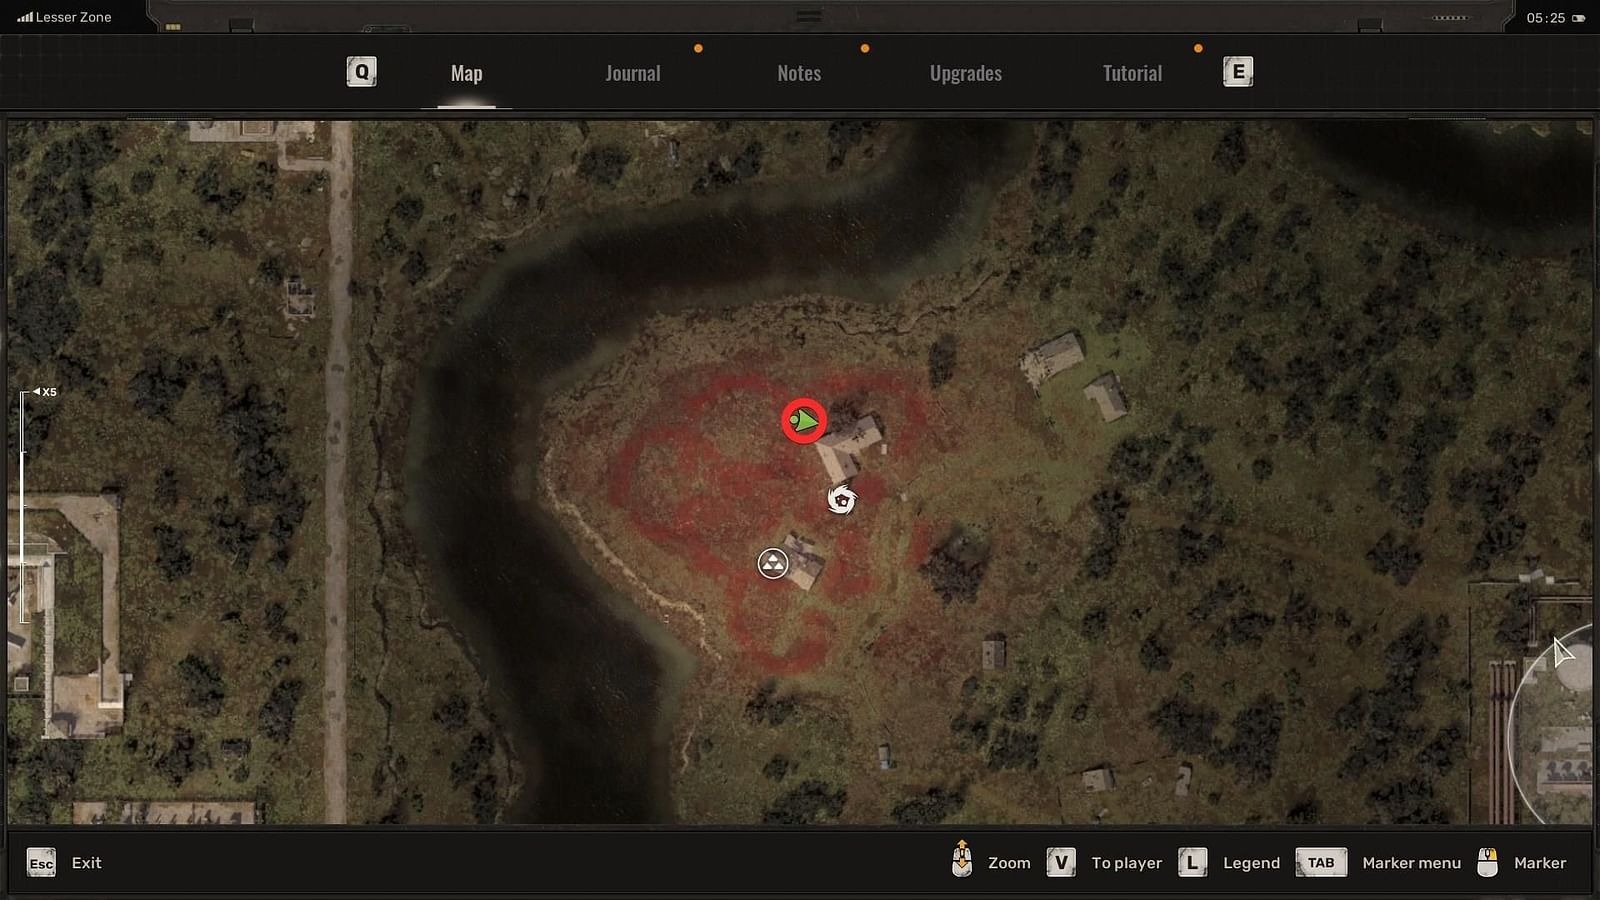The width and height of the screenshot is (1600, 900).
Task: Click the Marker mouse icon in bottom bar
Action: (1488, 860)
